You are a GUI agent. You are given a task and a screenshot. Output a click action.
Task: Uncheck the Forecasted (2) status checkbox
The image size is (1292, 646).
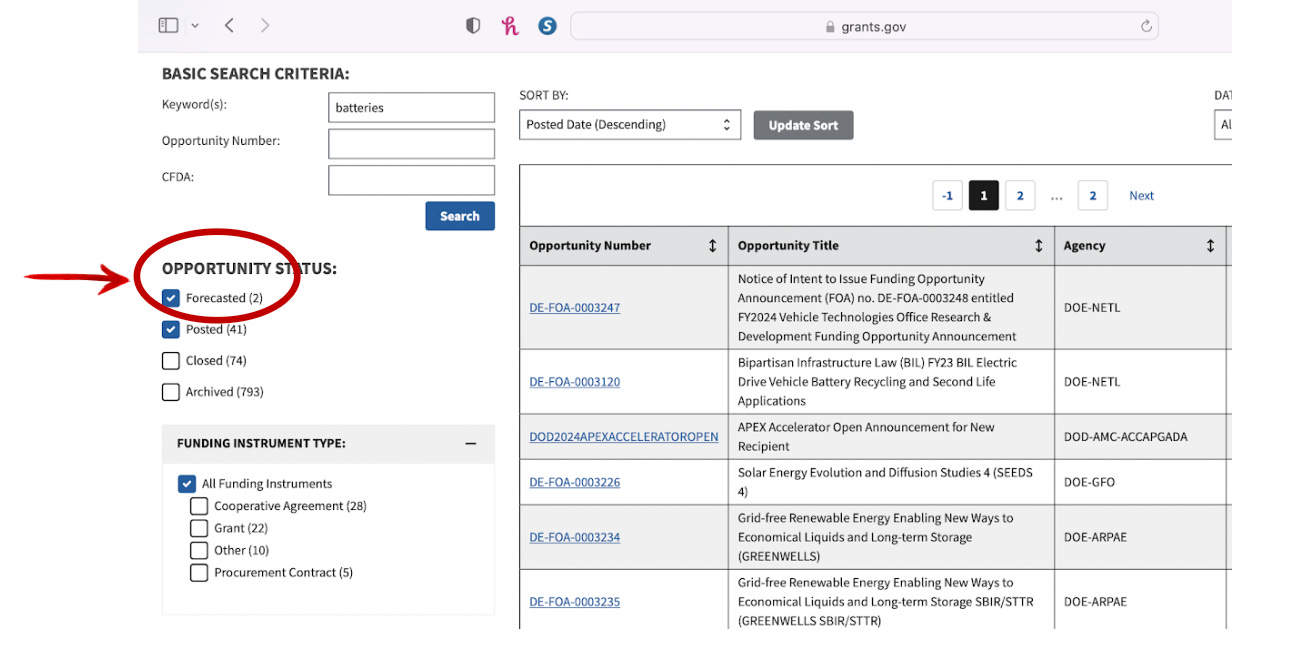point(171,298)
